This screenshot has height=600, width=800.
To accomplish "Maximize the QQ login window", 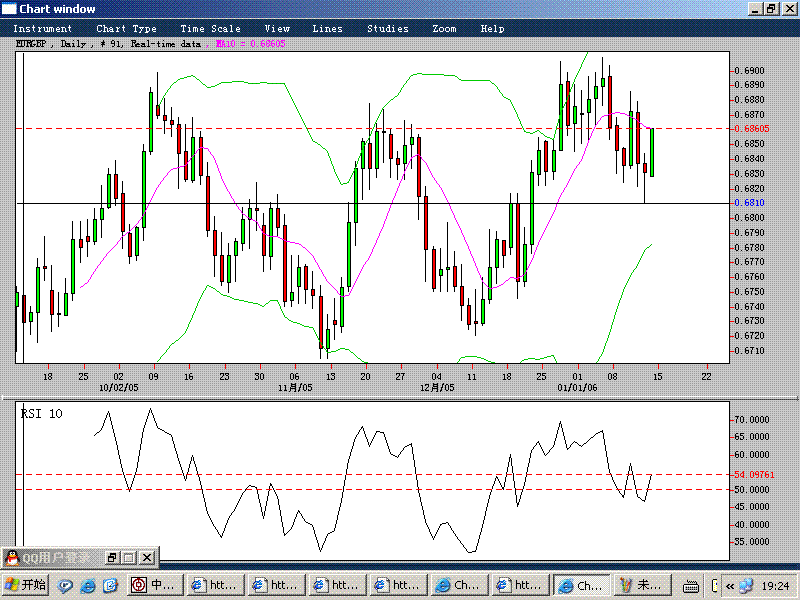I will coord(129,558).
